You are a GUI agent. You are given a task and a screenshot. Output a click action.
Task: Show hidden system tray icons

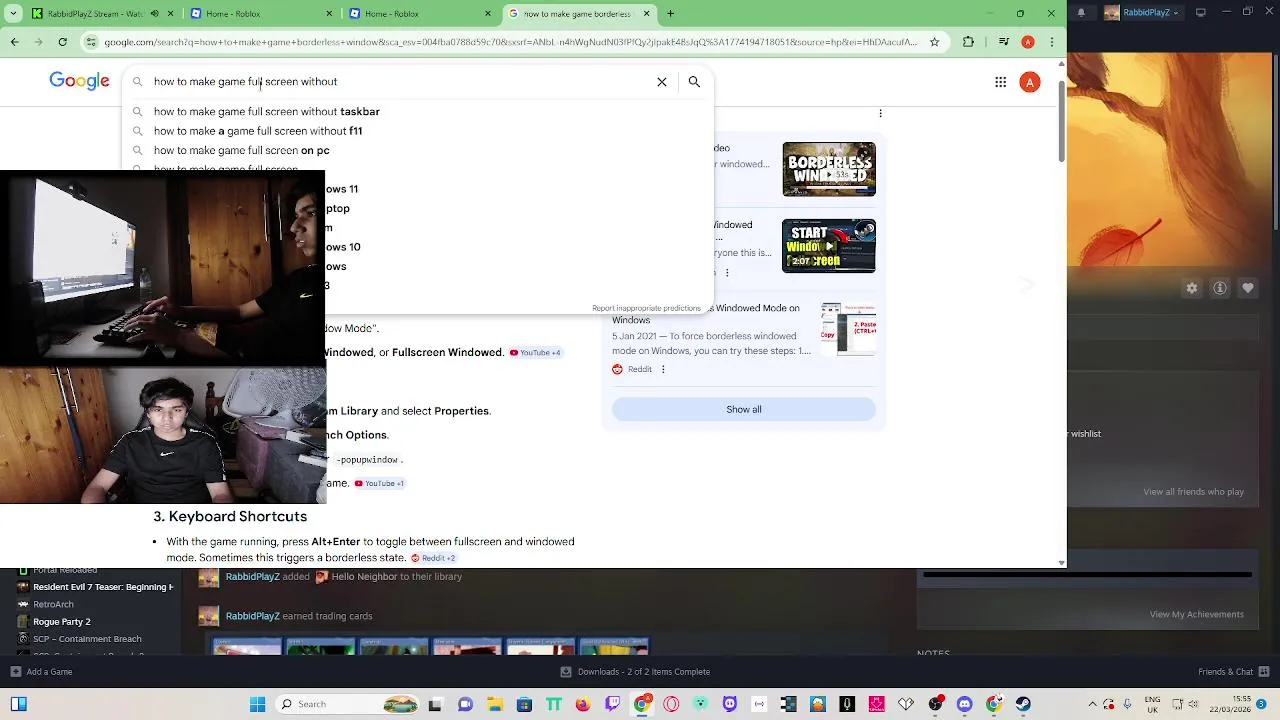pyautogui.click(x=1092, y=704)
